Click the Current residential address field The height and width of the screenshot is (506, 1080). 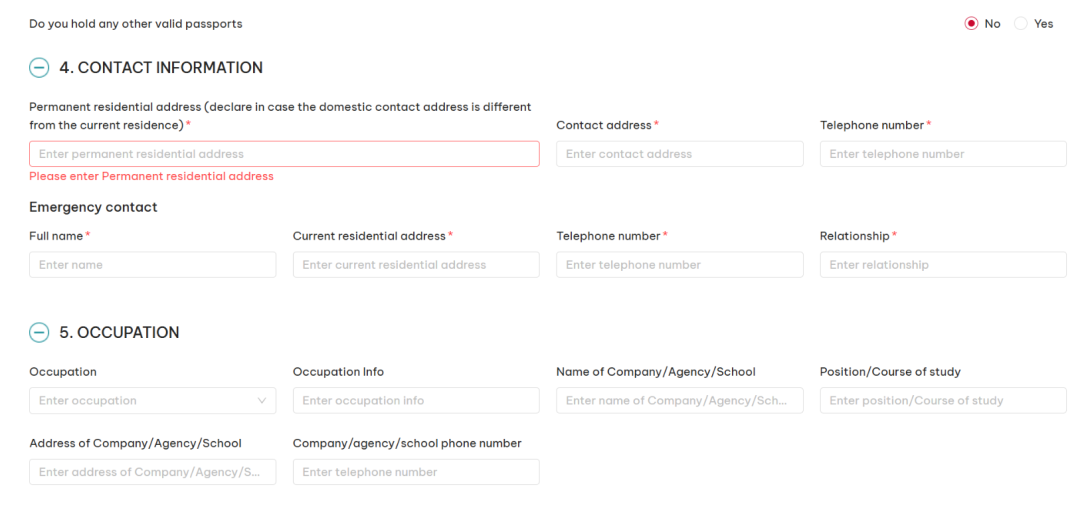415,265
